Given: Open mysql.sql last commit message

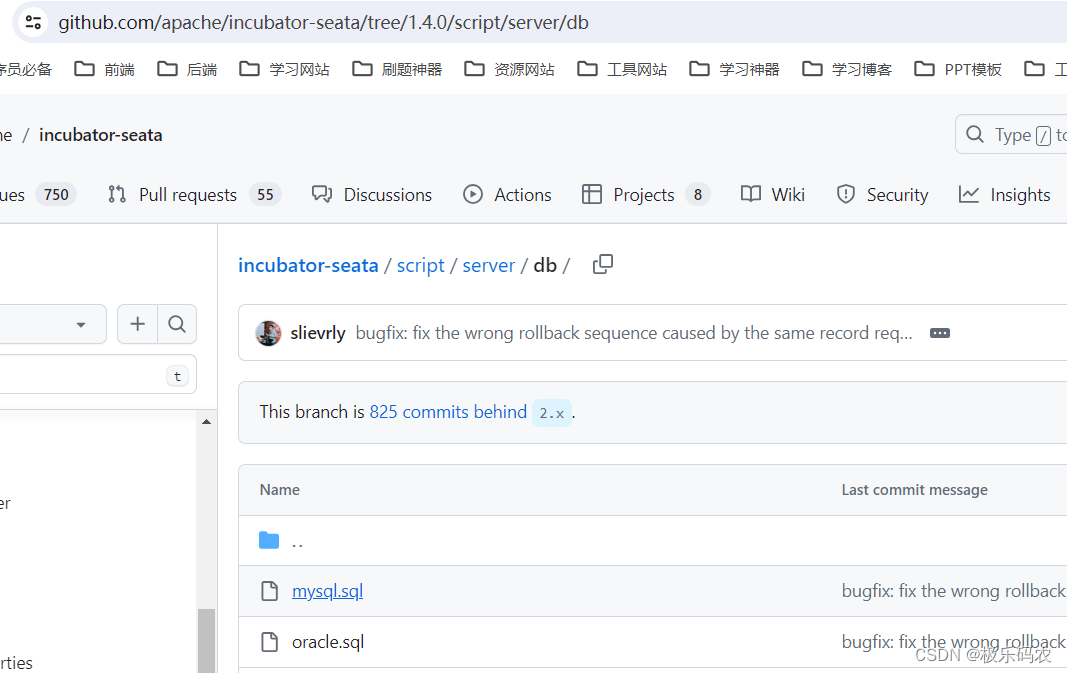Looking at the screenshot, I should click(954, 591).
